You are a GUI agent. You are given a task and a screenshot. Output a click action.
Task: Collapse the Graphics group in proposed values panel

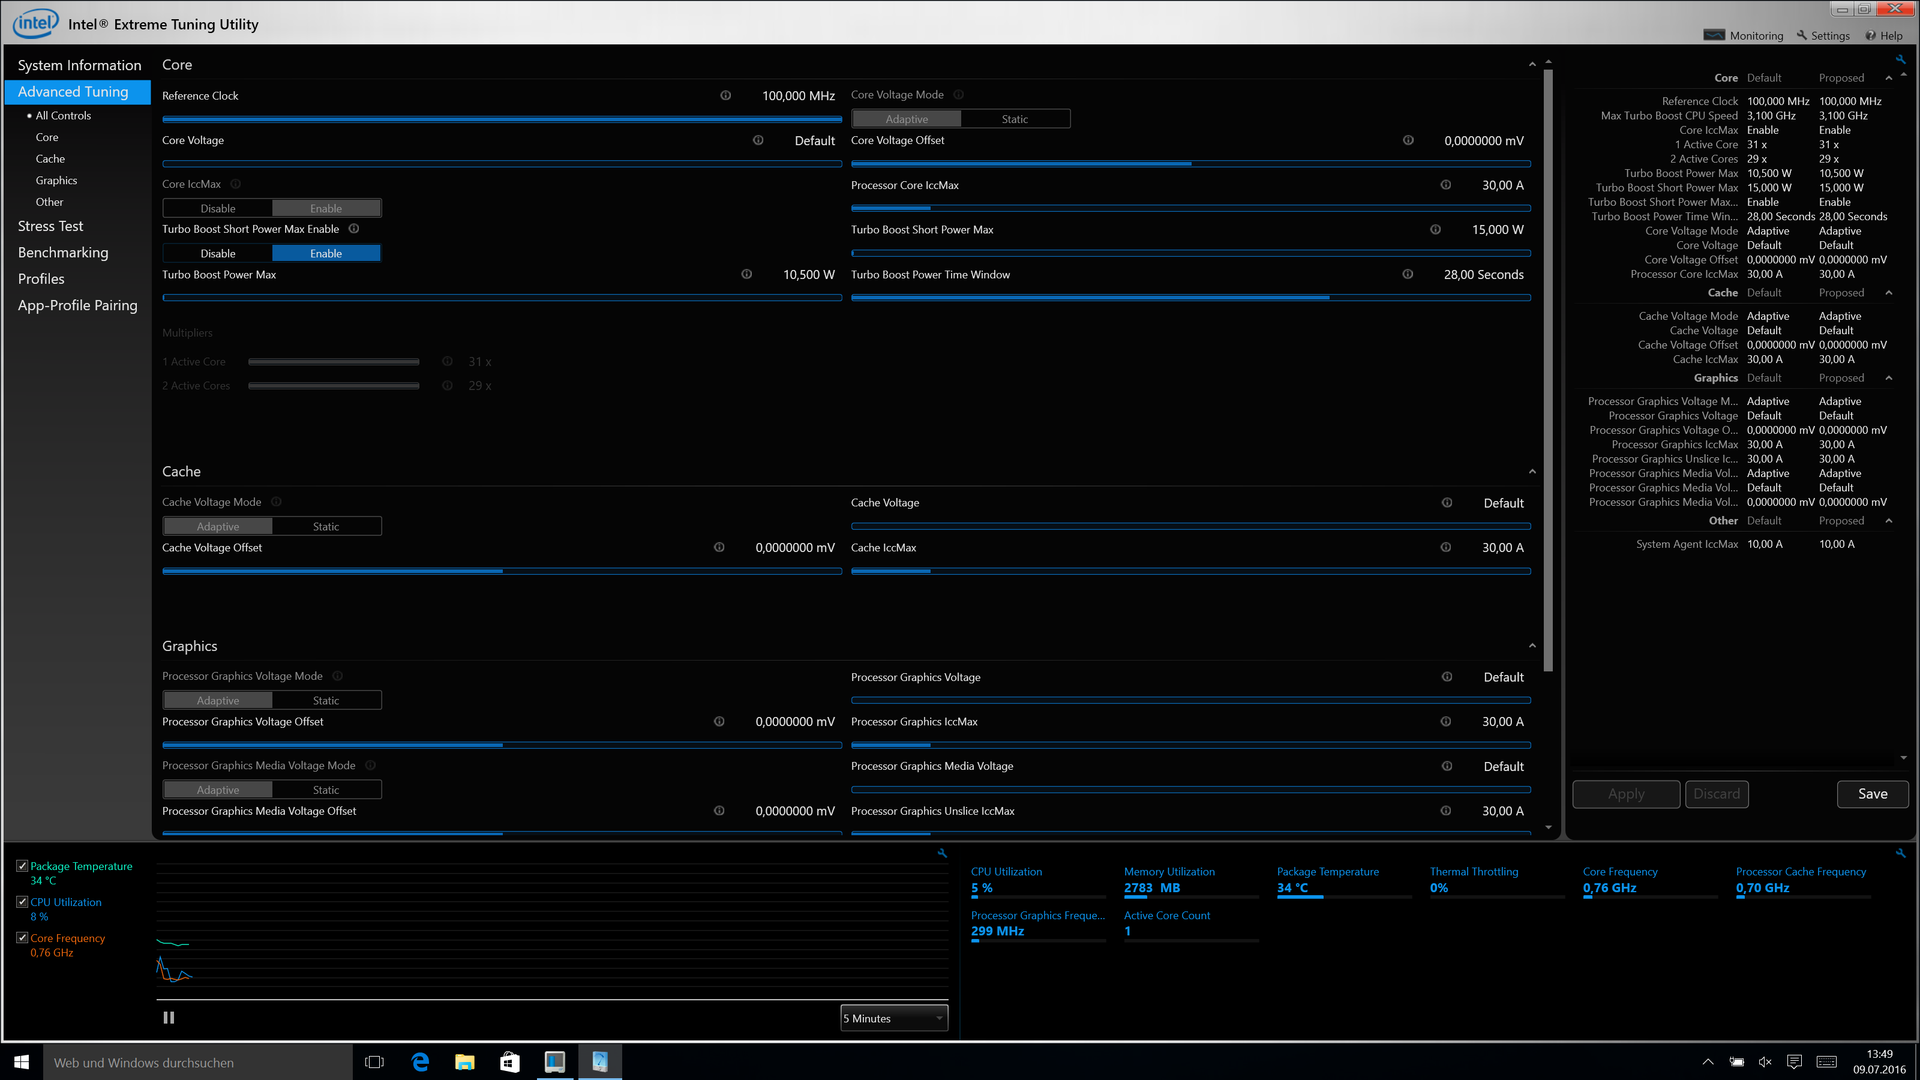click(x=1889, y=378)
